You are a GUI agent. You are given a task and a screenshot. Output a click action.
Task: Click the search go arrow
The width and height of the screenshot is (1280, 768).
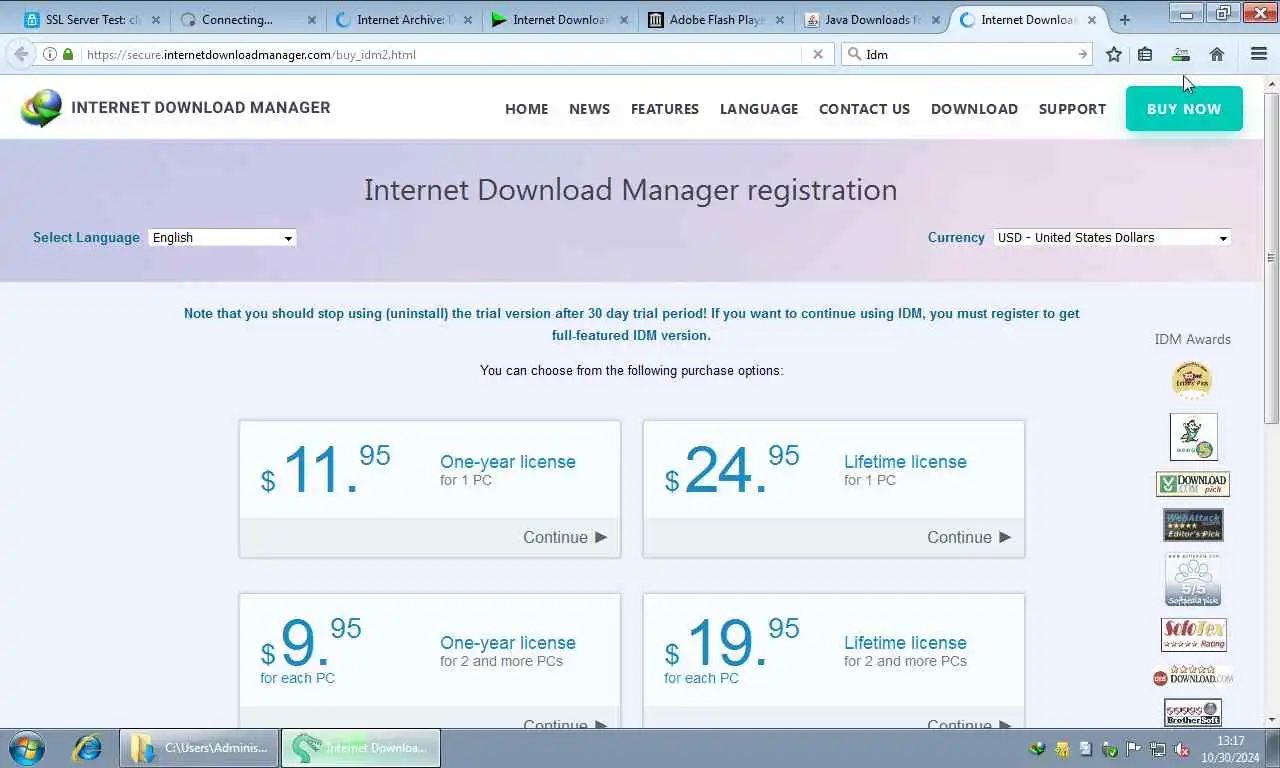1082,54
